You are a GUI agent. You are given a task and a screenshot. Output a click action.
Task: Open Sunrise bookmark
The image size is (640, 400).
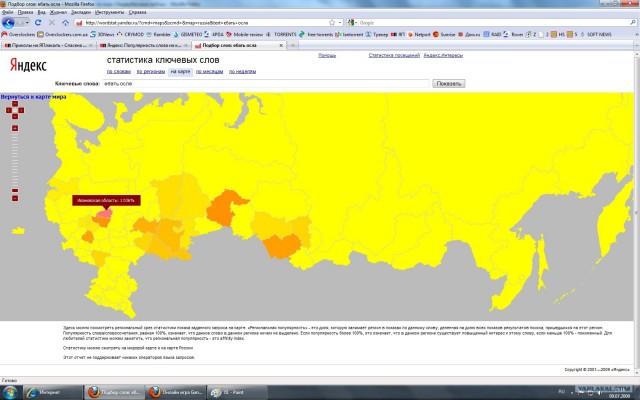[444, 34]
